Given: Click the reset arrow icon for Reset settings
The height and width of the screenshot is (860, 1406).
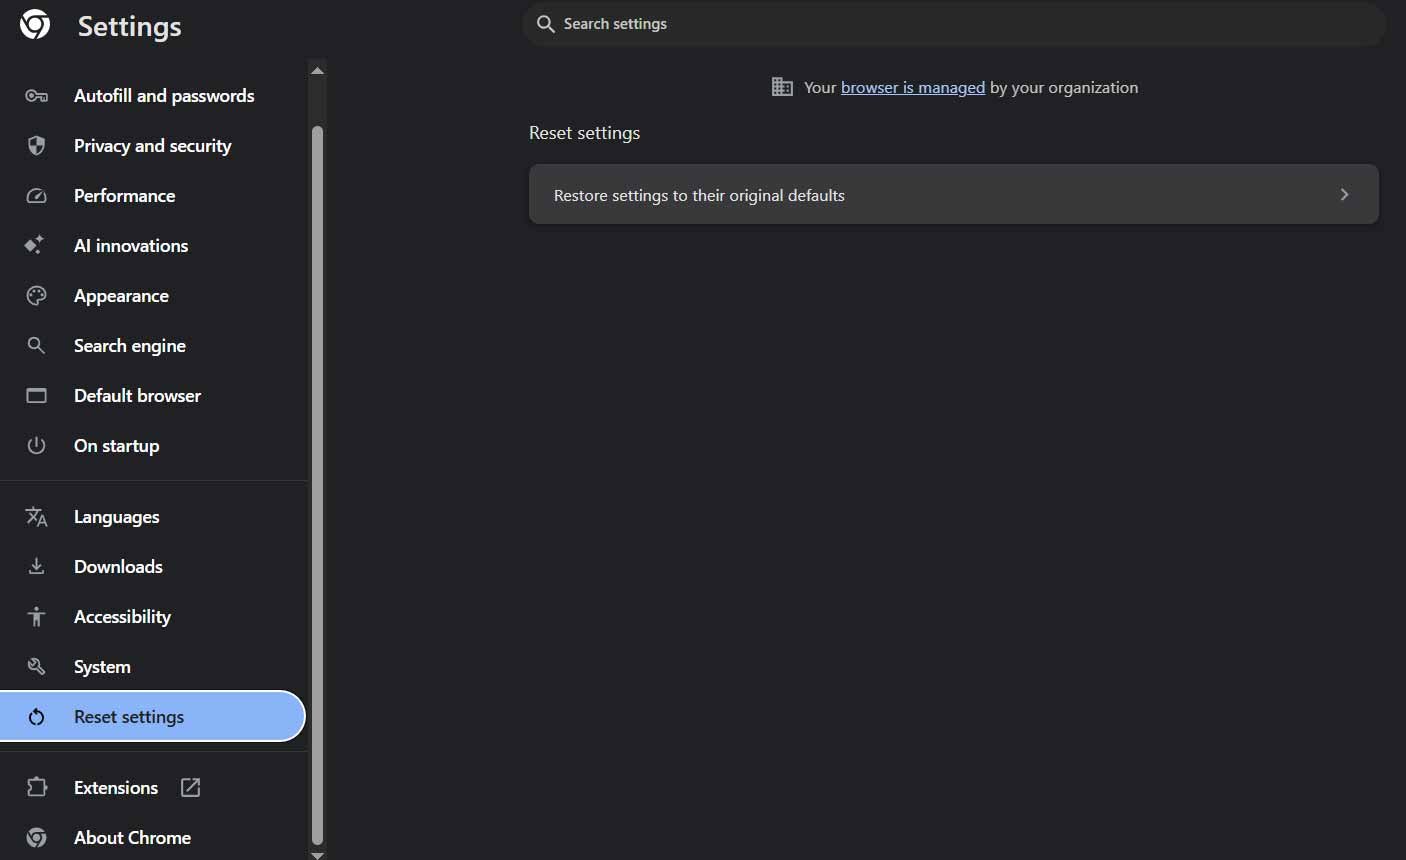Looking at the screenshot, I should (x=36, y=717).
